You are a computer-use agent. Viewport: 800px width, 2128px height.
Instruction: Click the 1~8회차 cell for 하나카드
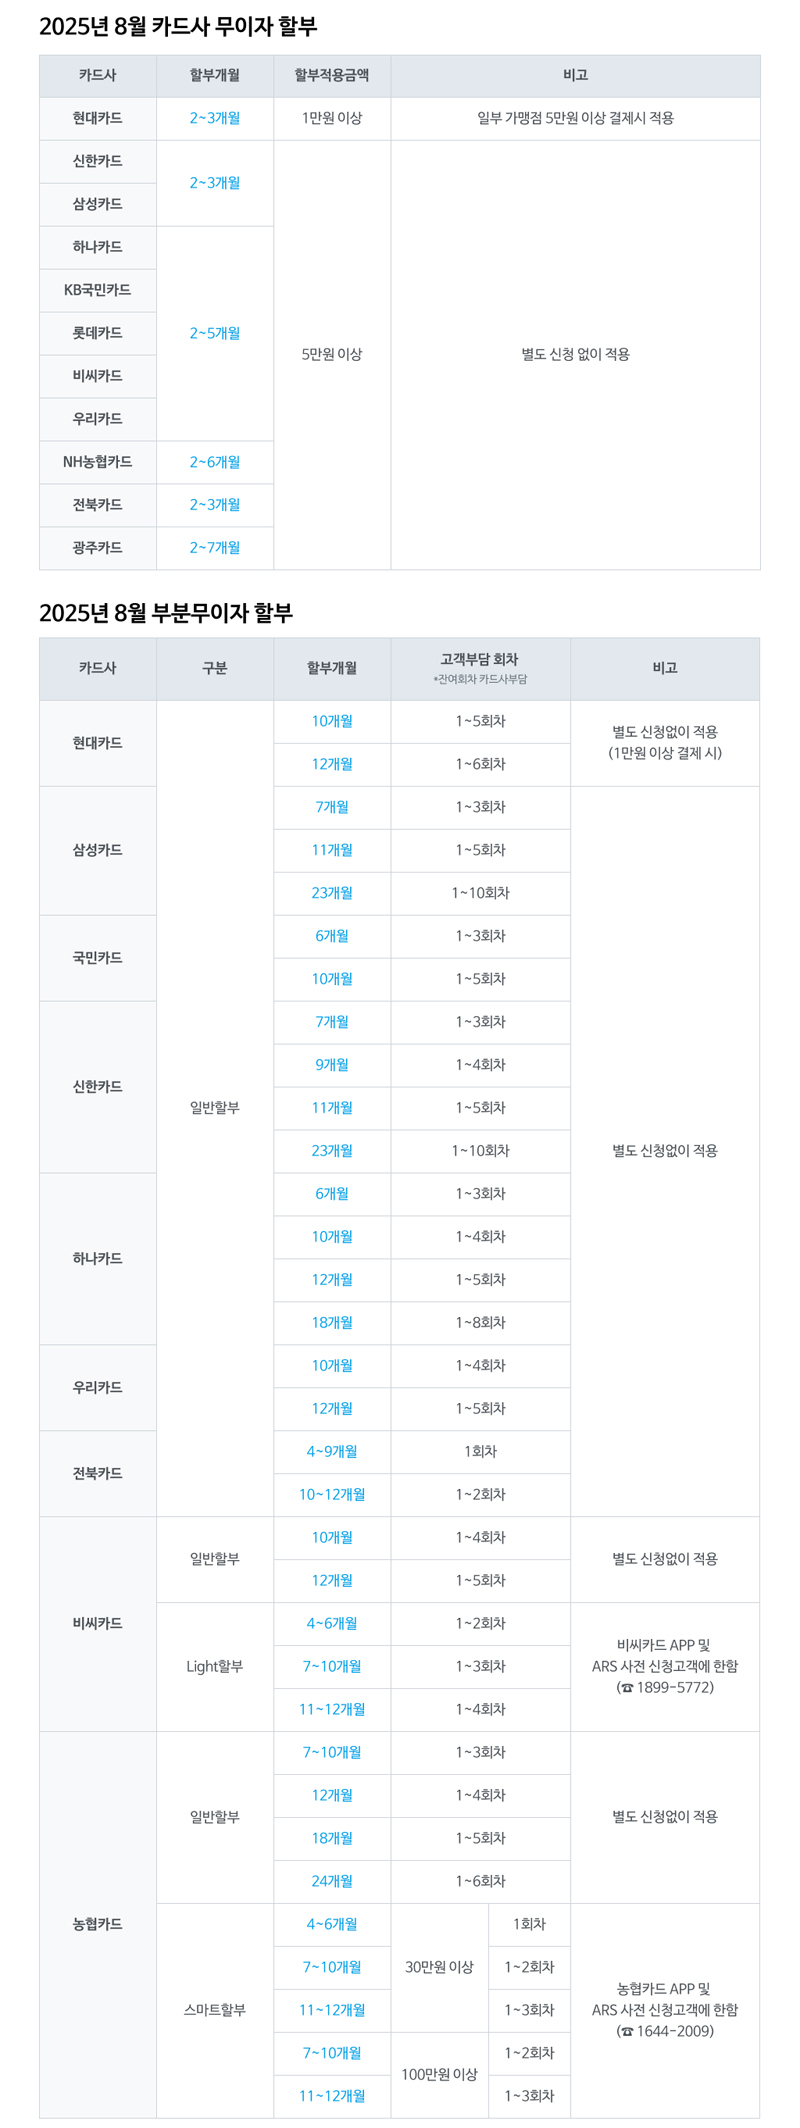pyautogui.click(x=480, y=1323)
